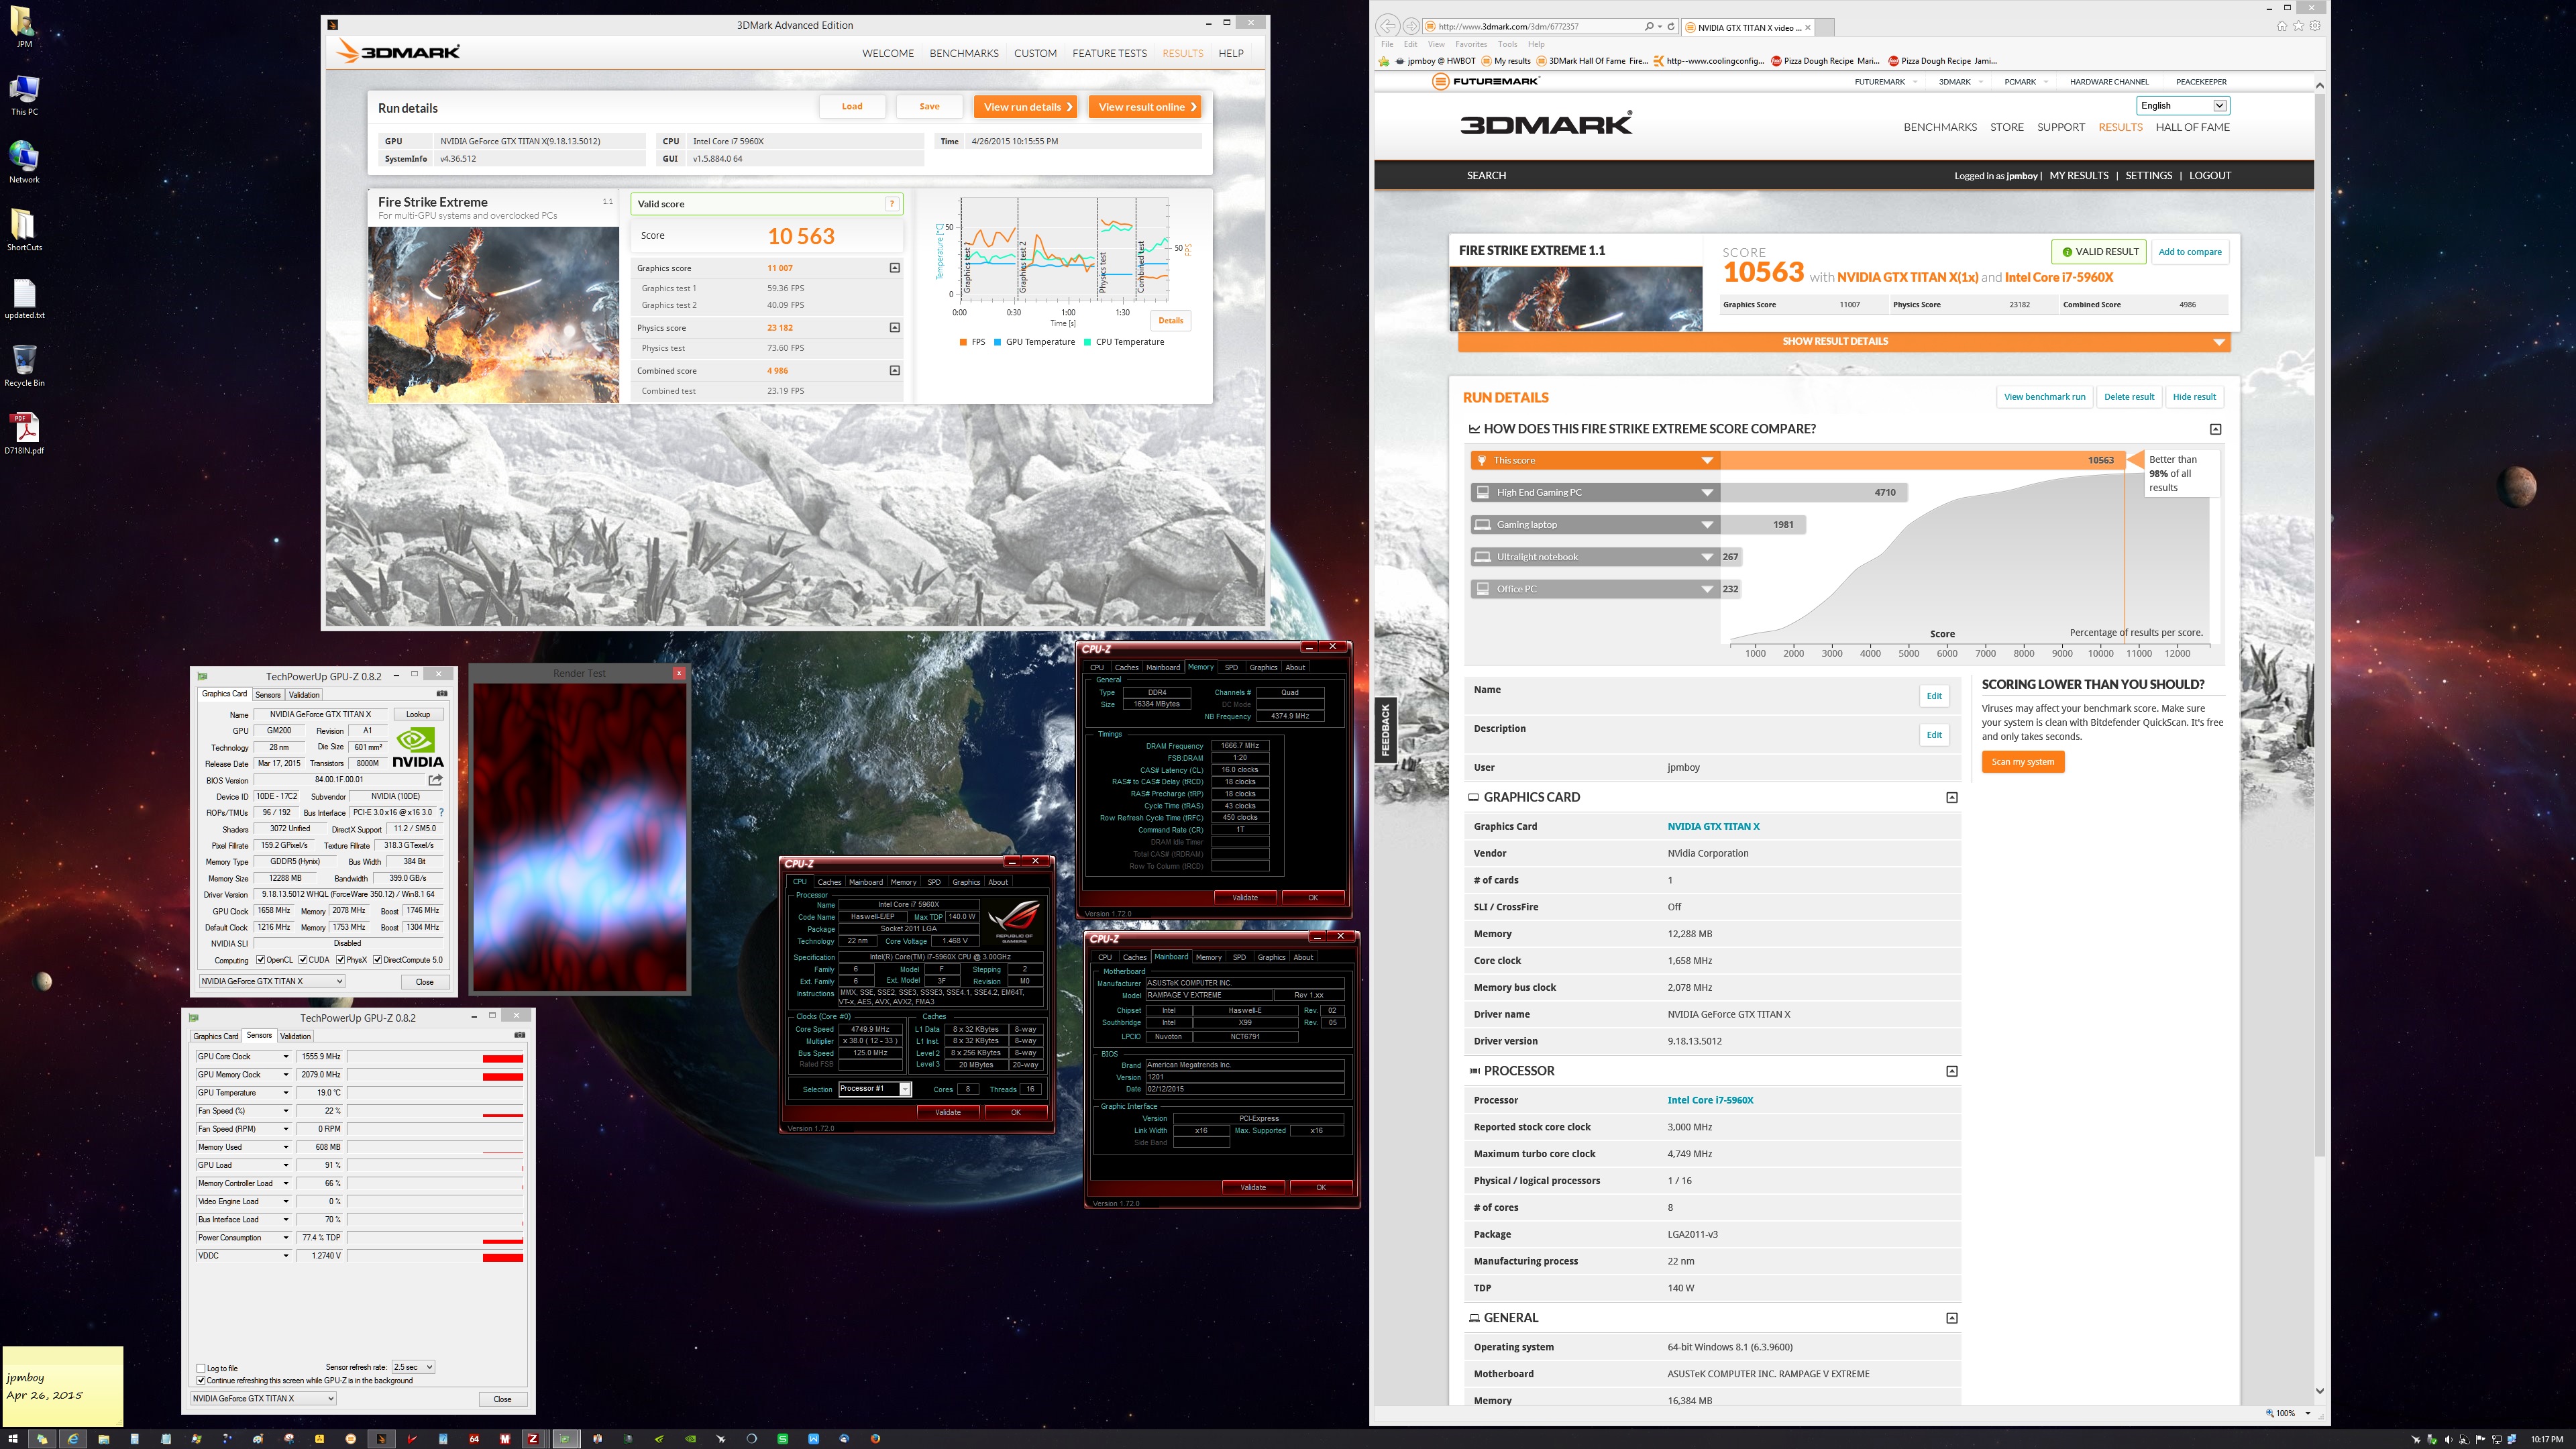2576x1449 pixels.
Task: Toggle OpenCL checkbox in GPU-Z
Action: coord(260,960)
